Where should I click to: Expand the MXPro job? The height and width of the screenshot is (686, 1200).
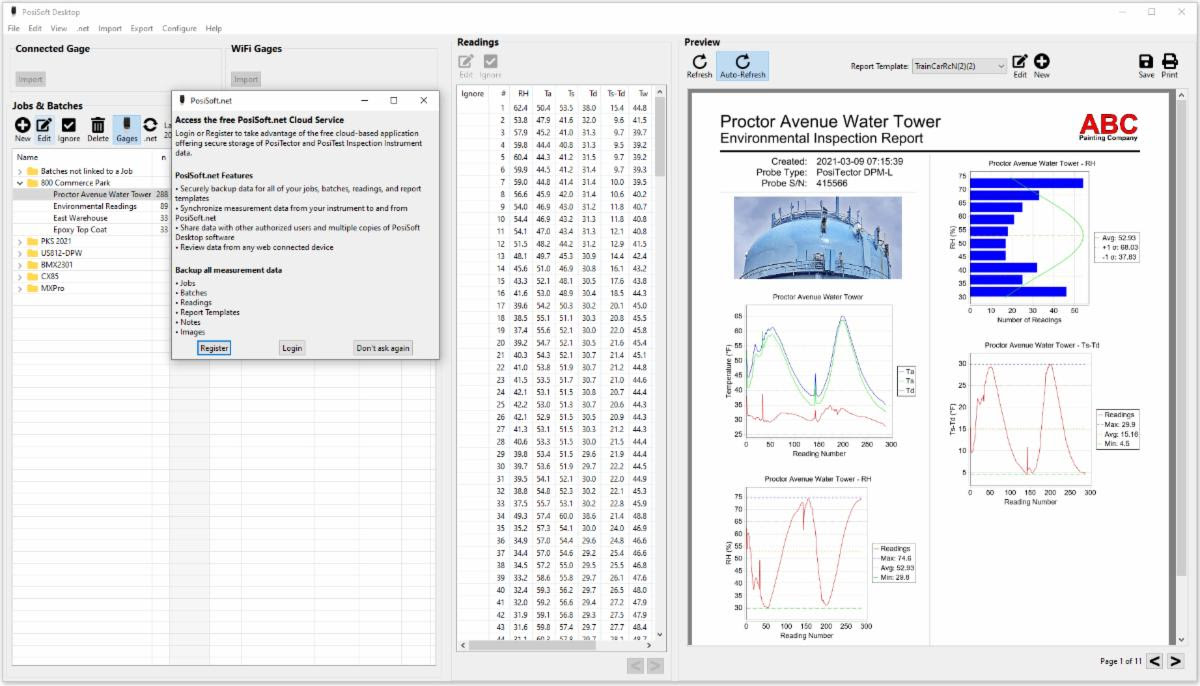coord(19,288)
